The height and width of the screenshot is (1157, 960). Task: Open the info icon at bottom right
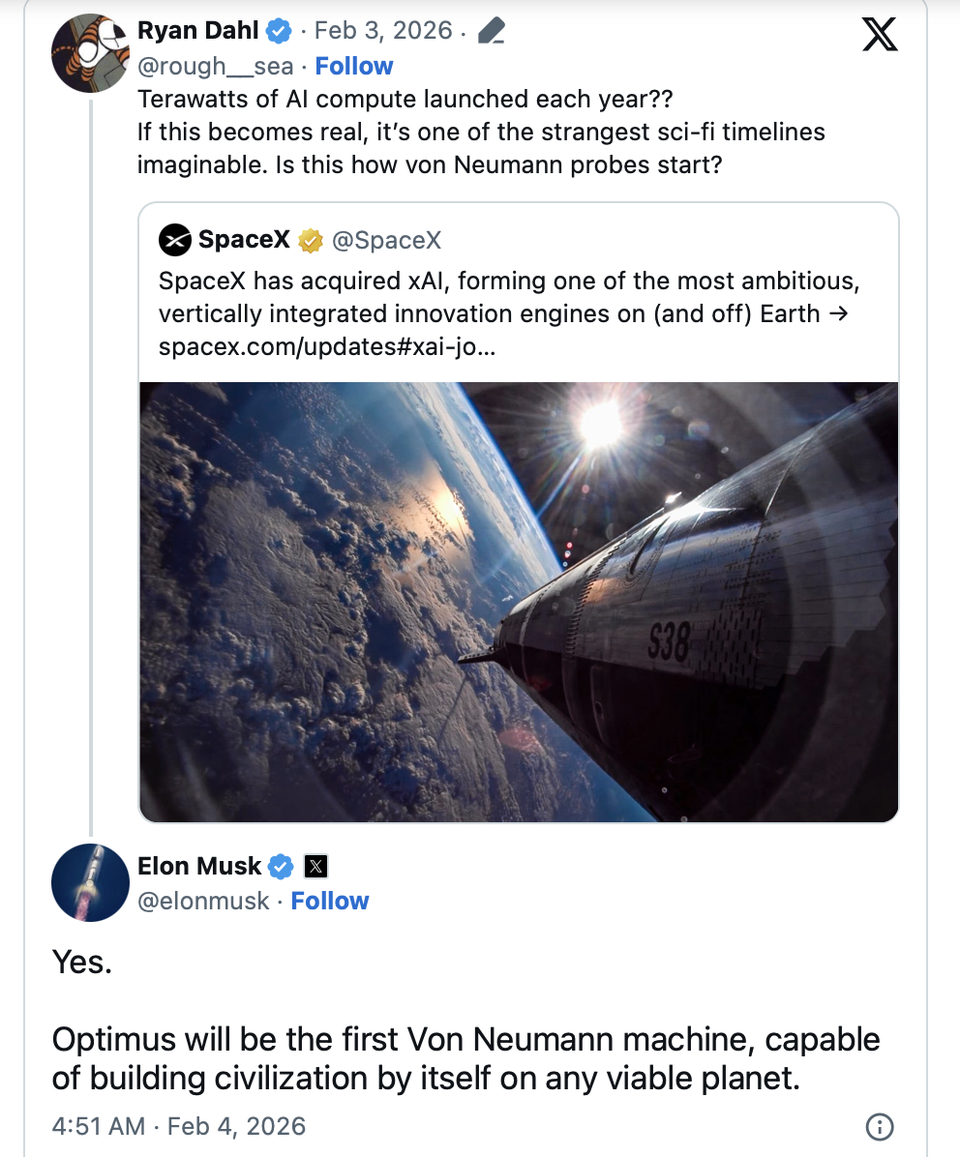tap(878, 1127)
